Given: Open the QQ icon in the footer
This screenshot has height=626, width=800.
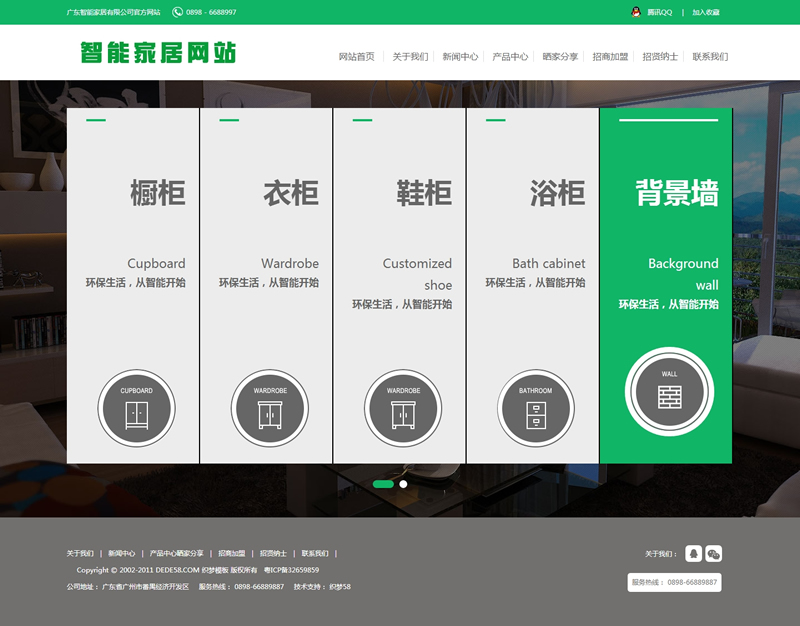Looking at the screenshot, I should coord(693,554).
